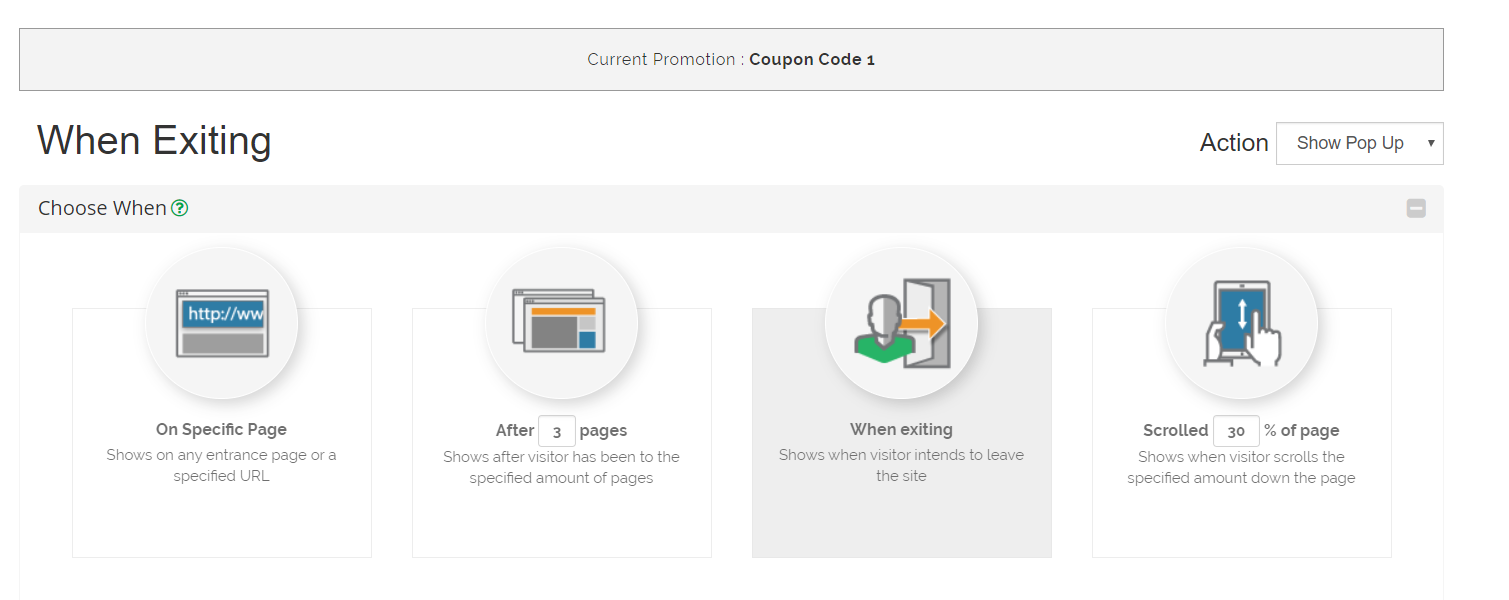Click the Choose When section header text
The width and height of the screenshot is (1509, 600).
click(102, 208)
